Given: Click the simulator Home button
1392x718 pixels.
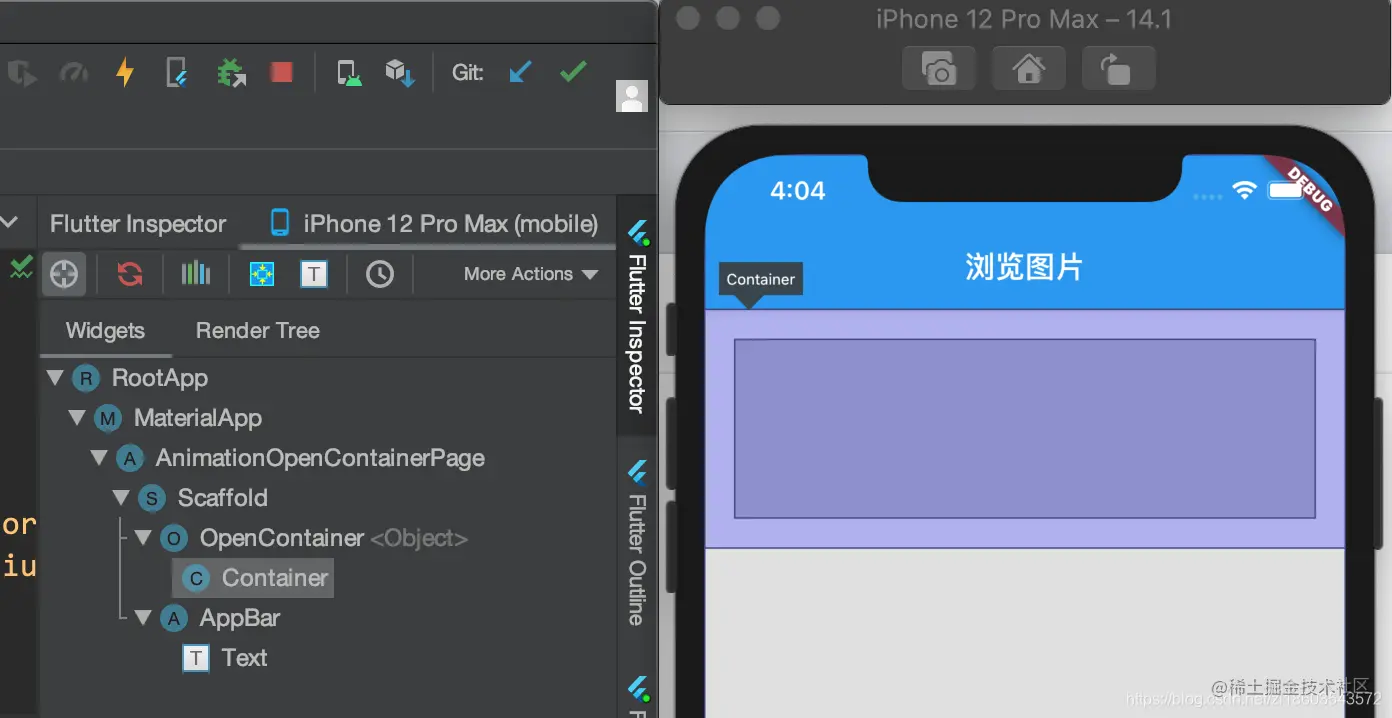Looking at the screenshot, I should pos(1029,69).
